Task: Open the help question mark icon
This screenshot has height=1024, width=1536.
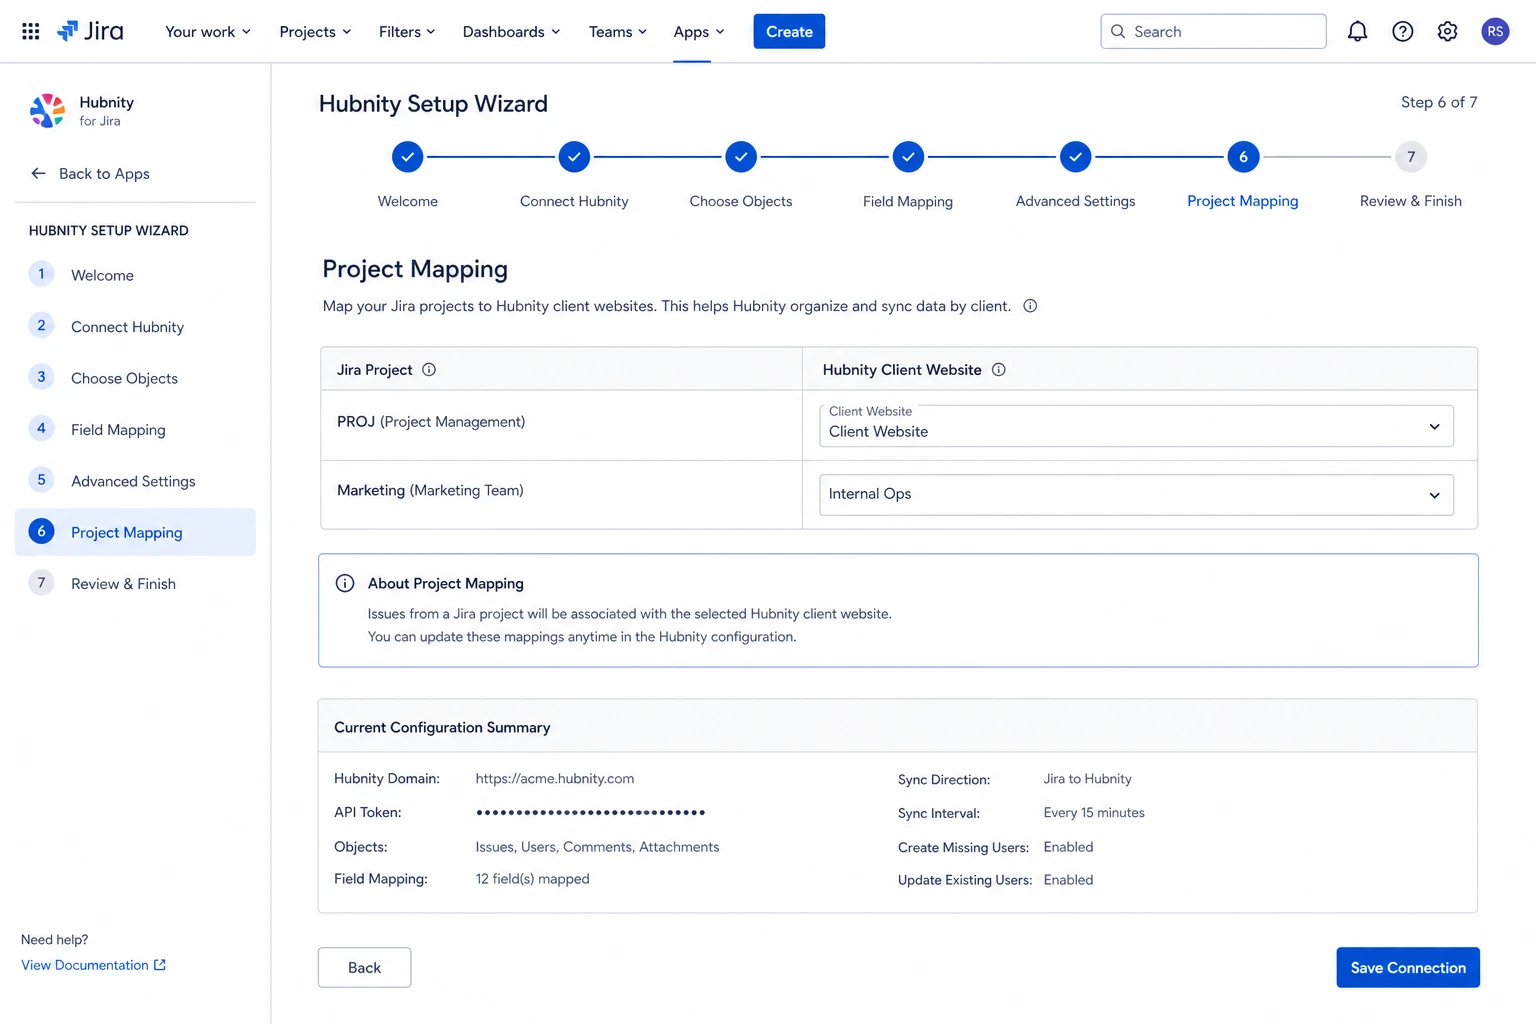Action: click(1403, 31)
